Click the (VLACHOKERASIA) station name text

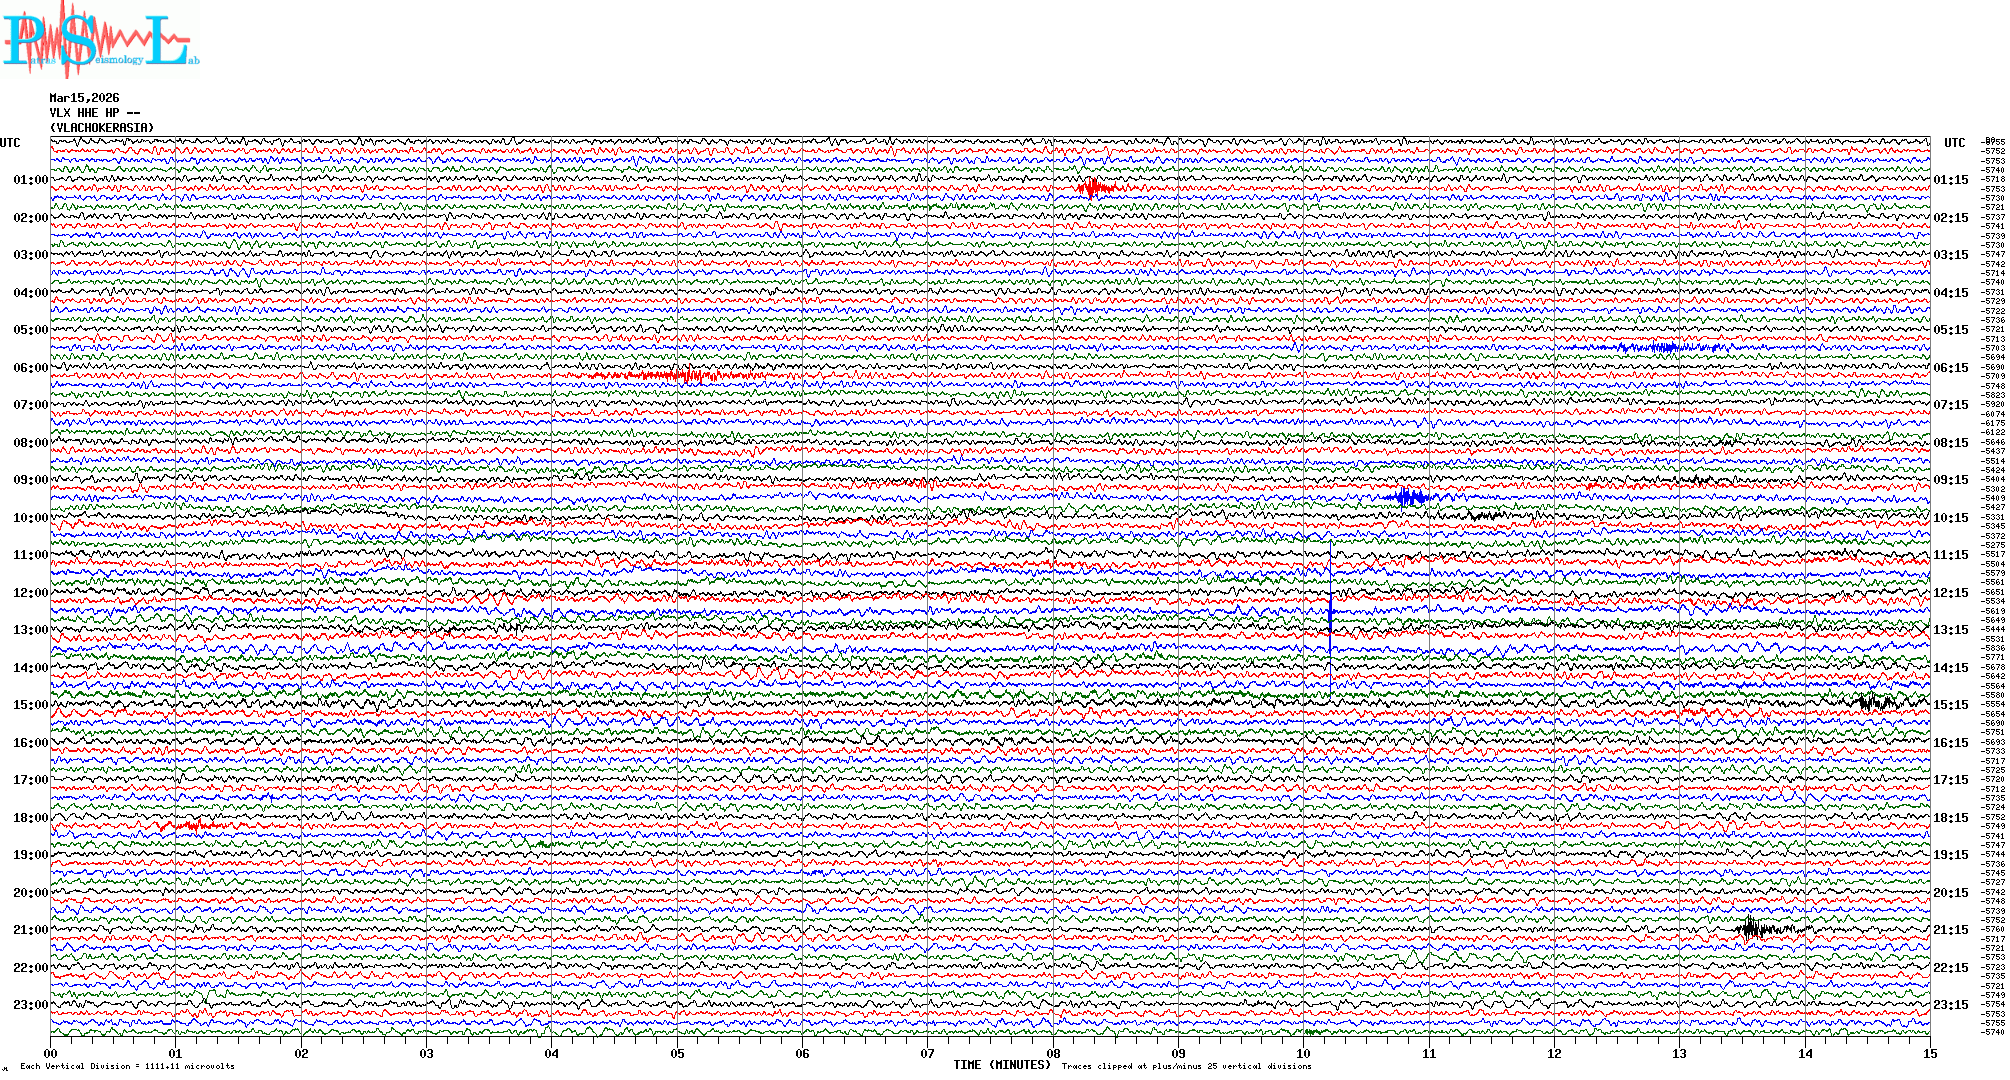click(x=102, y=128)
